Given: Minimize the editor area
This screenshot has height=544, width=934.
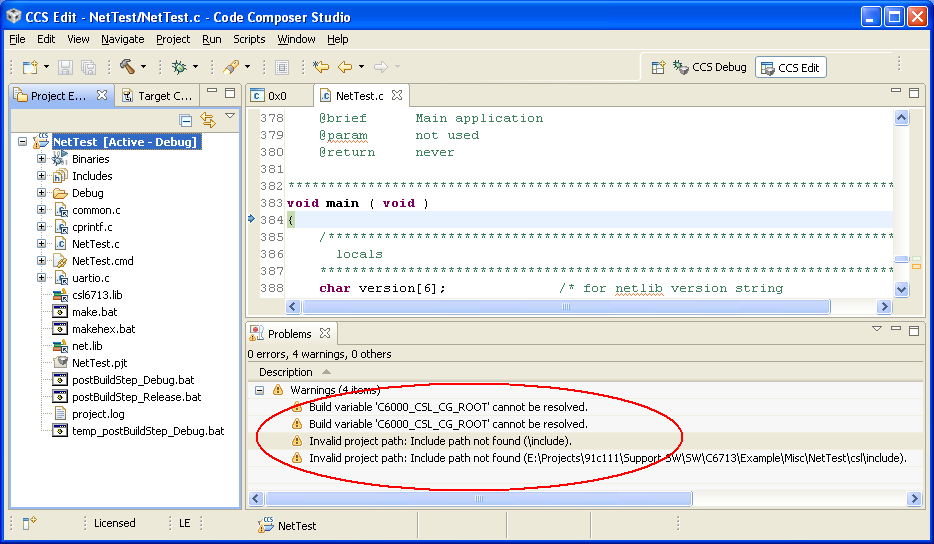Looking at the screenshot, I should click(895, 91).
